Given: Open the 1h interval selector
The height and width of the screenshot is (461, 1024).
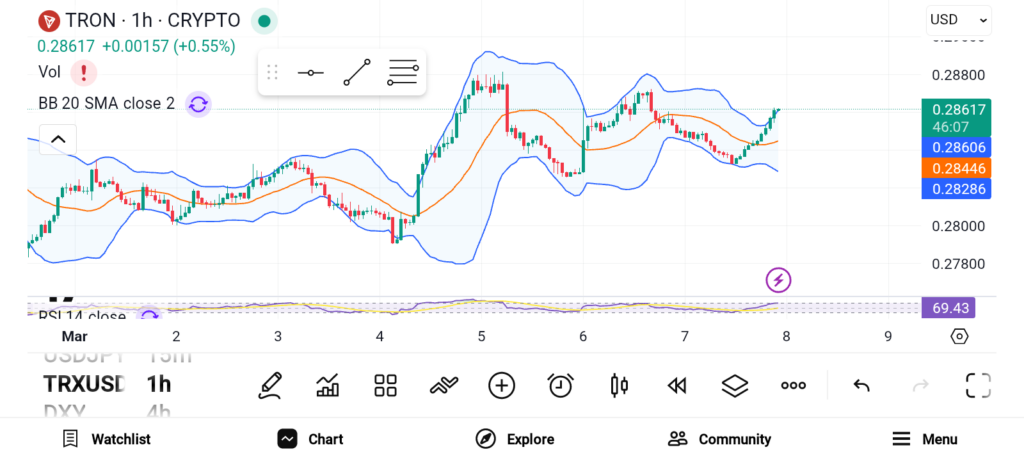Looking at the screenshot, I should [159, 384].
